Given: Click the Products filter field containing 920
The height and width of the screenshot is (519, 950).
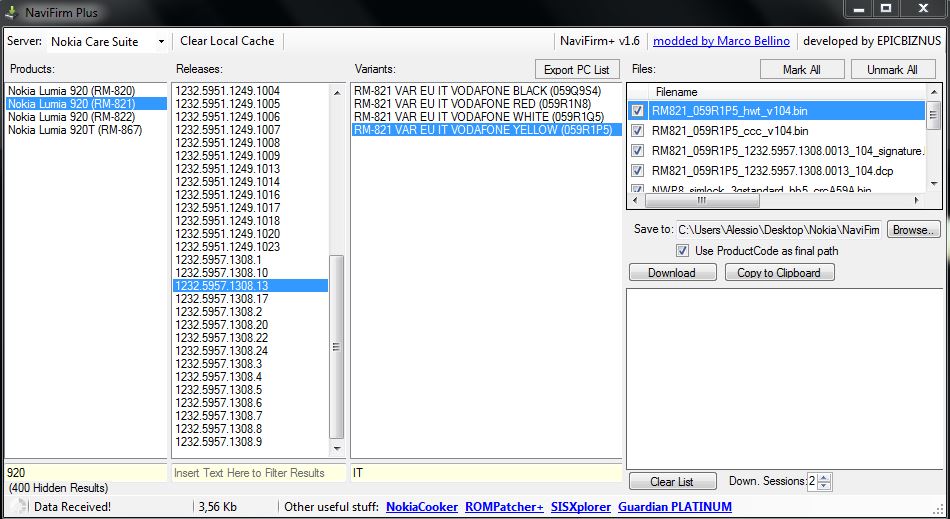Looking at the screenshot, I should (x=85, y=473).
